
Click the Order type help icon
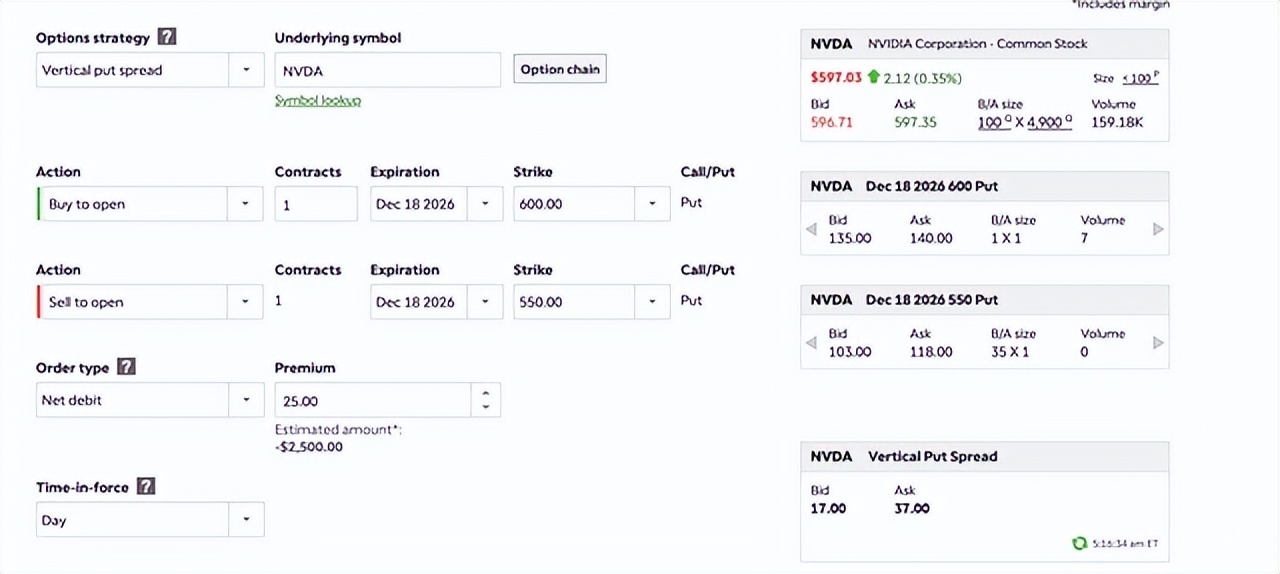[x=125, y=366]
